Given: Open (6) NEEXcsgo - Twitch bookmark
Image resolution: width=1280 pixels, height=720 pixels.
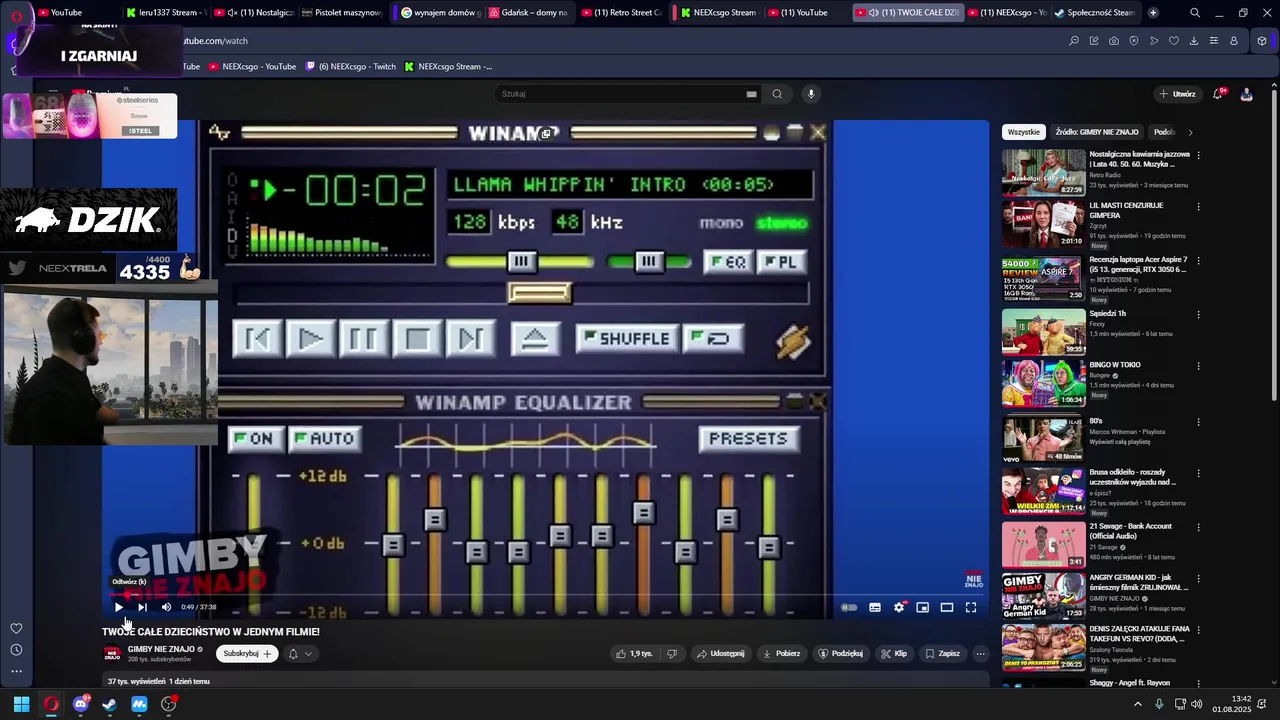Looking at the screenshot, I should (351, 67).
